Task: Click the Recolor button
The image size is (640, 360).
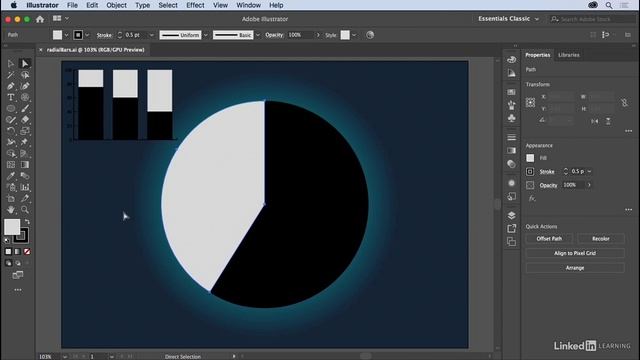Action: tap(600, 239)
